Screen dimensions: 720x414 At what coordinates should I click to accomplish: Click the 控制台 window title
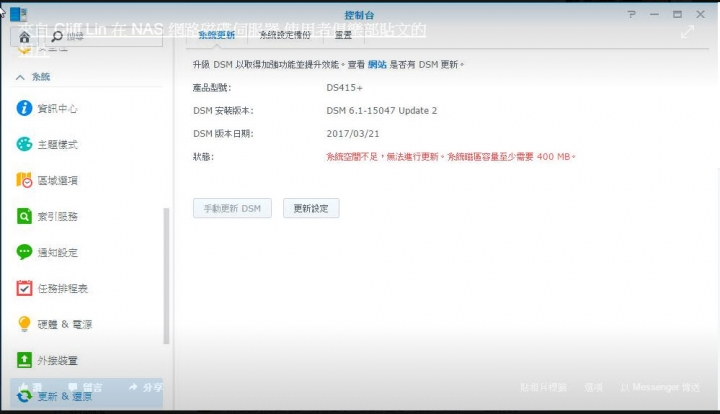(x=359, y=15)
